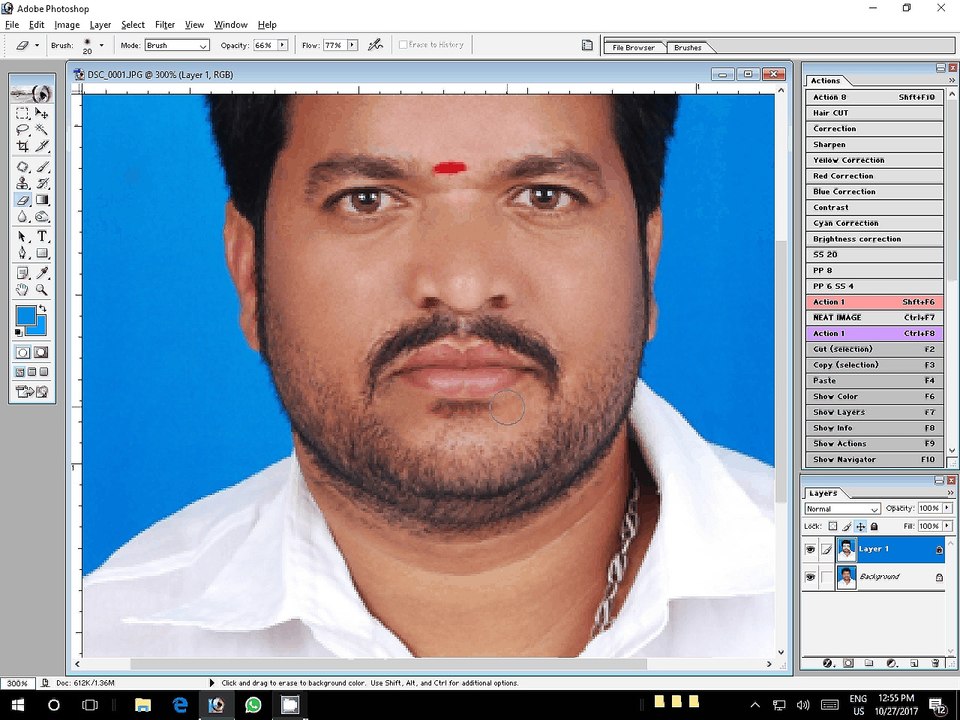Screen dimensions: 960x720
Task: Select the Clone Stamp tool
Action: click(23, 183)
